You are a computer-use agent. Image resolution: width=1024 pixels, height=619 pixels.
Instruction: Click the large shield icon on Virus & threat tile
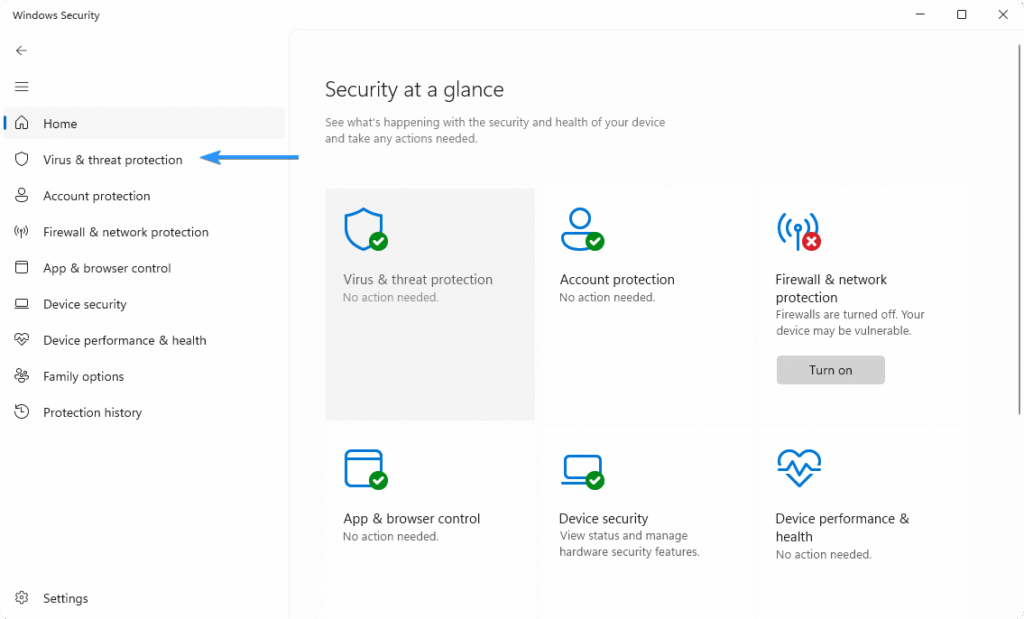(366, 229)
